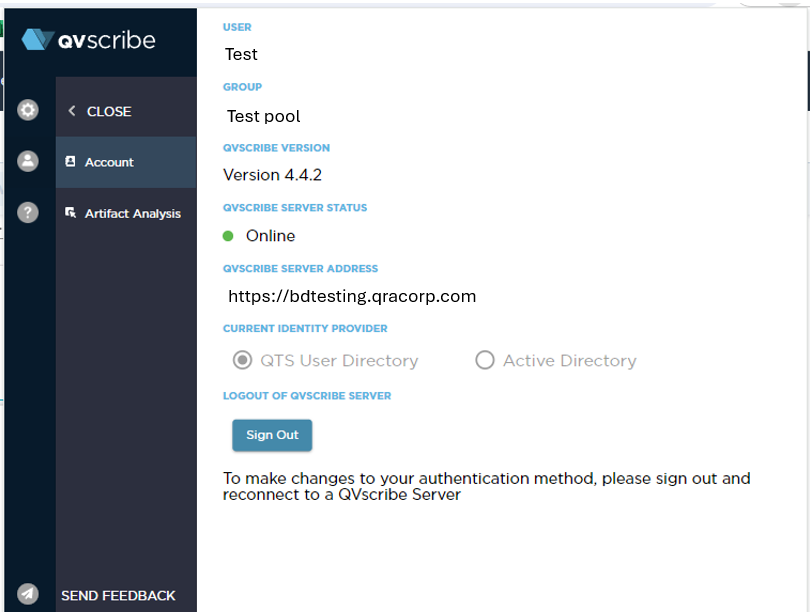This screenshot has height=612, width=810.
Task: Click the badge icon beside Account
Action: [x=69, y=161]
